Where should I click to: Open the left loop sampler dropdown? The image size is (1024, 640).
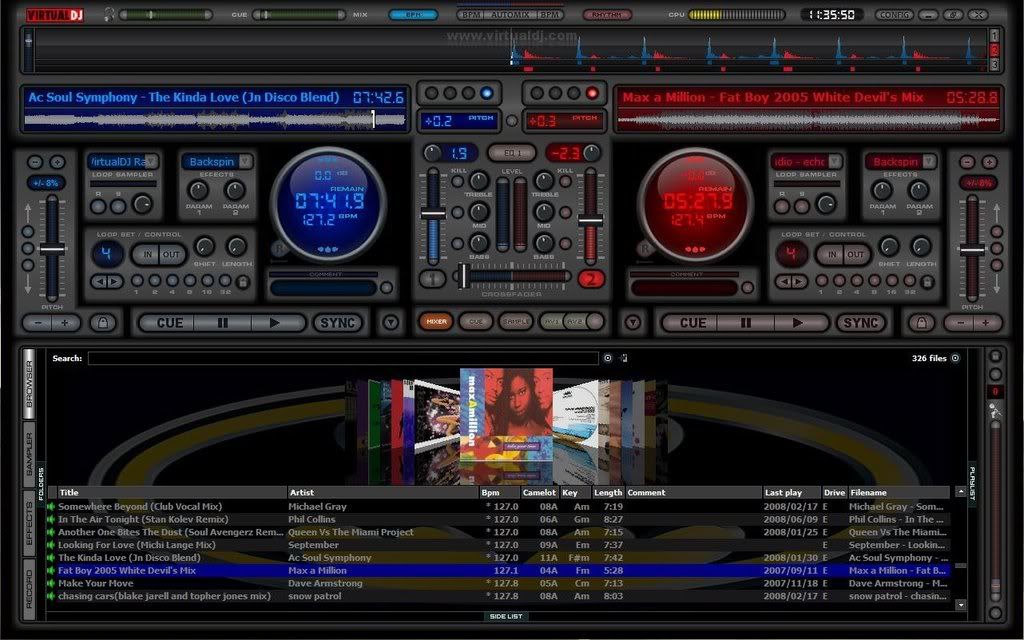152,161
